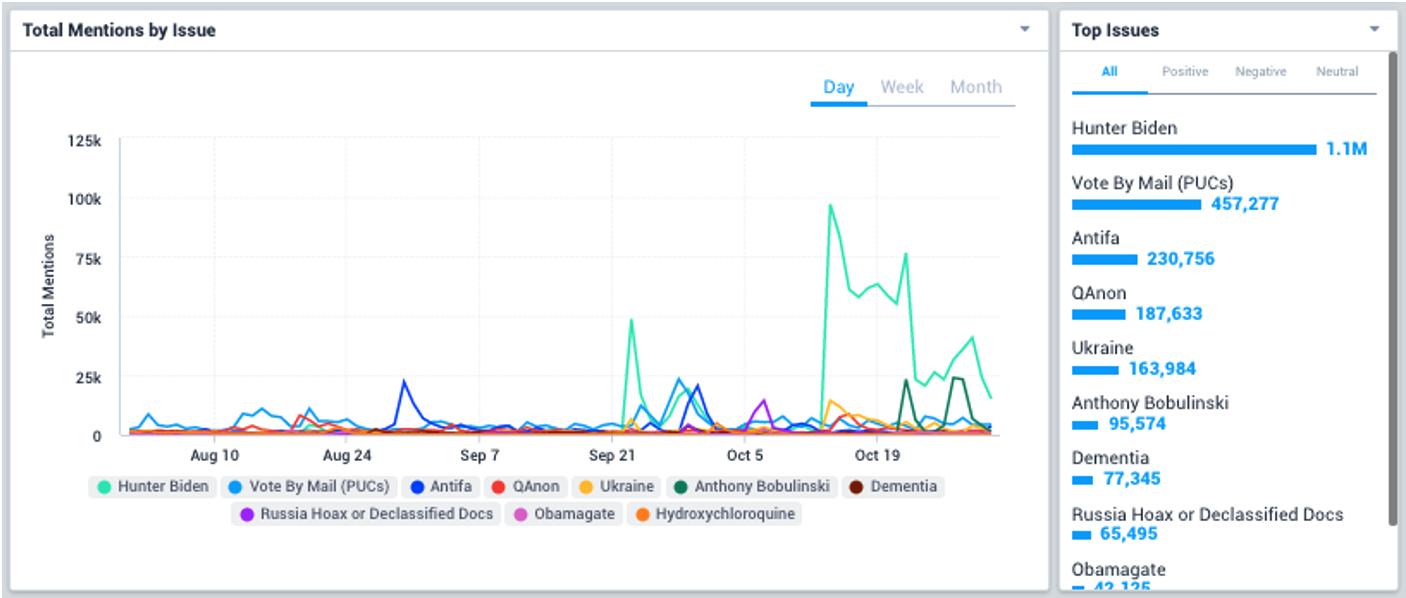1406x598 pixels.
Task: Toggle Vote By Mail (PUCs) legend item
Action: point(309,487)
